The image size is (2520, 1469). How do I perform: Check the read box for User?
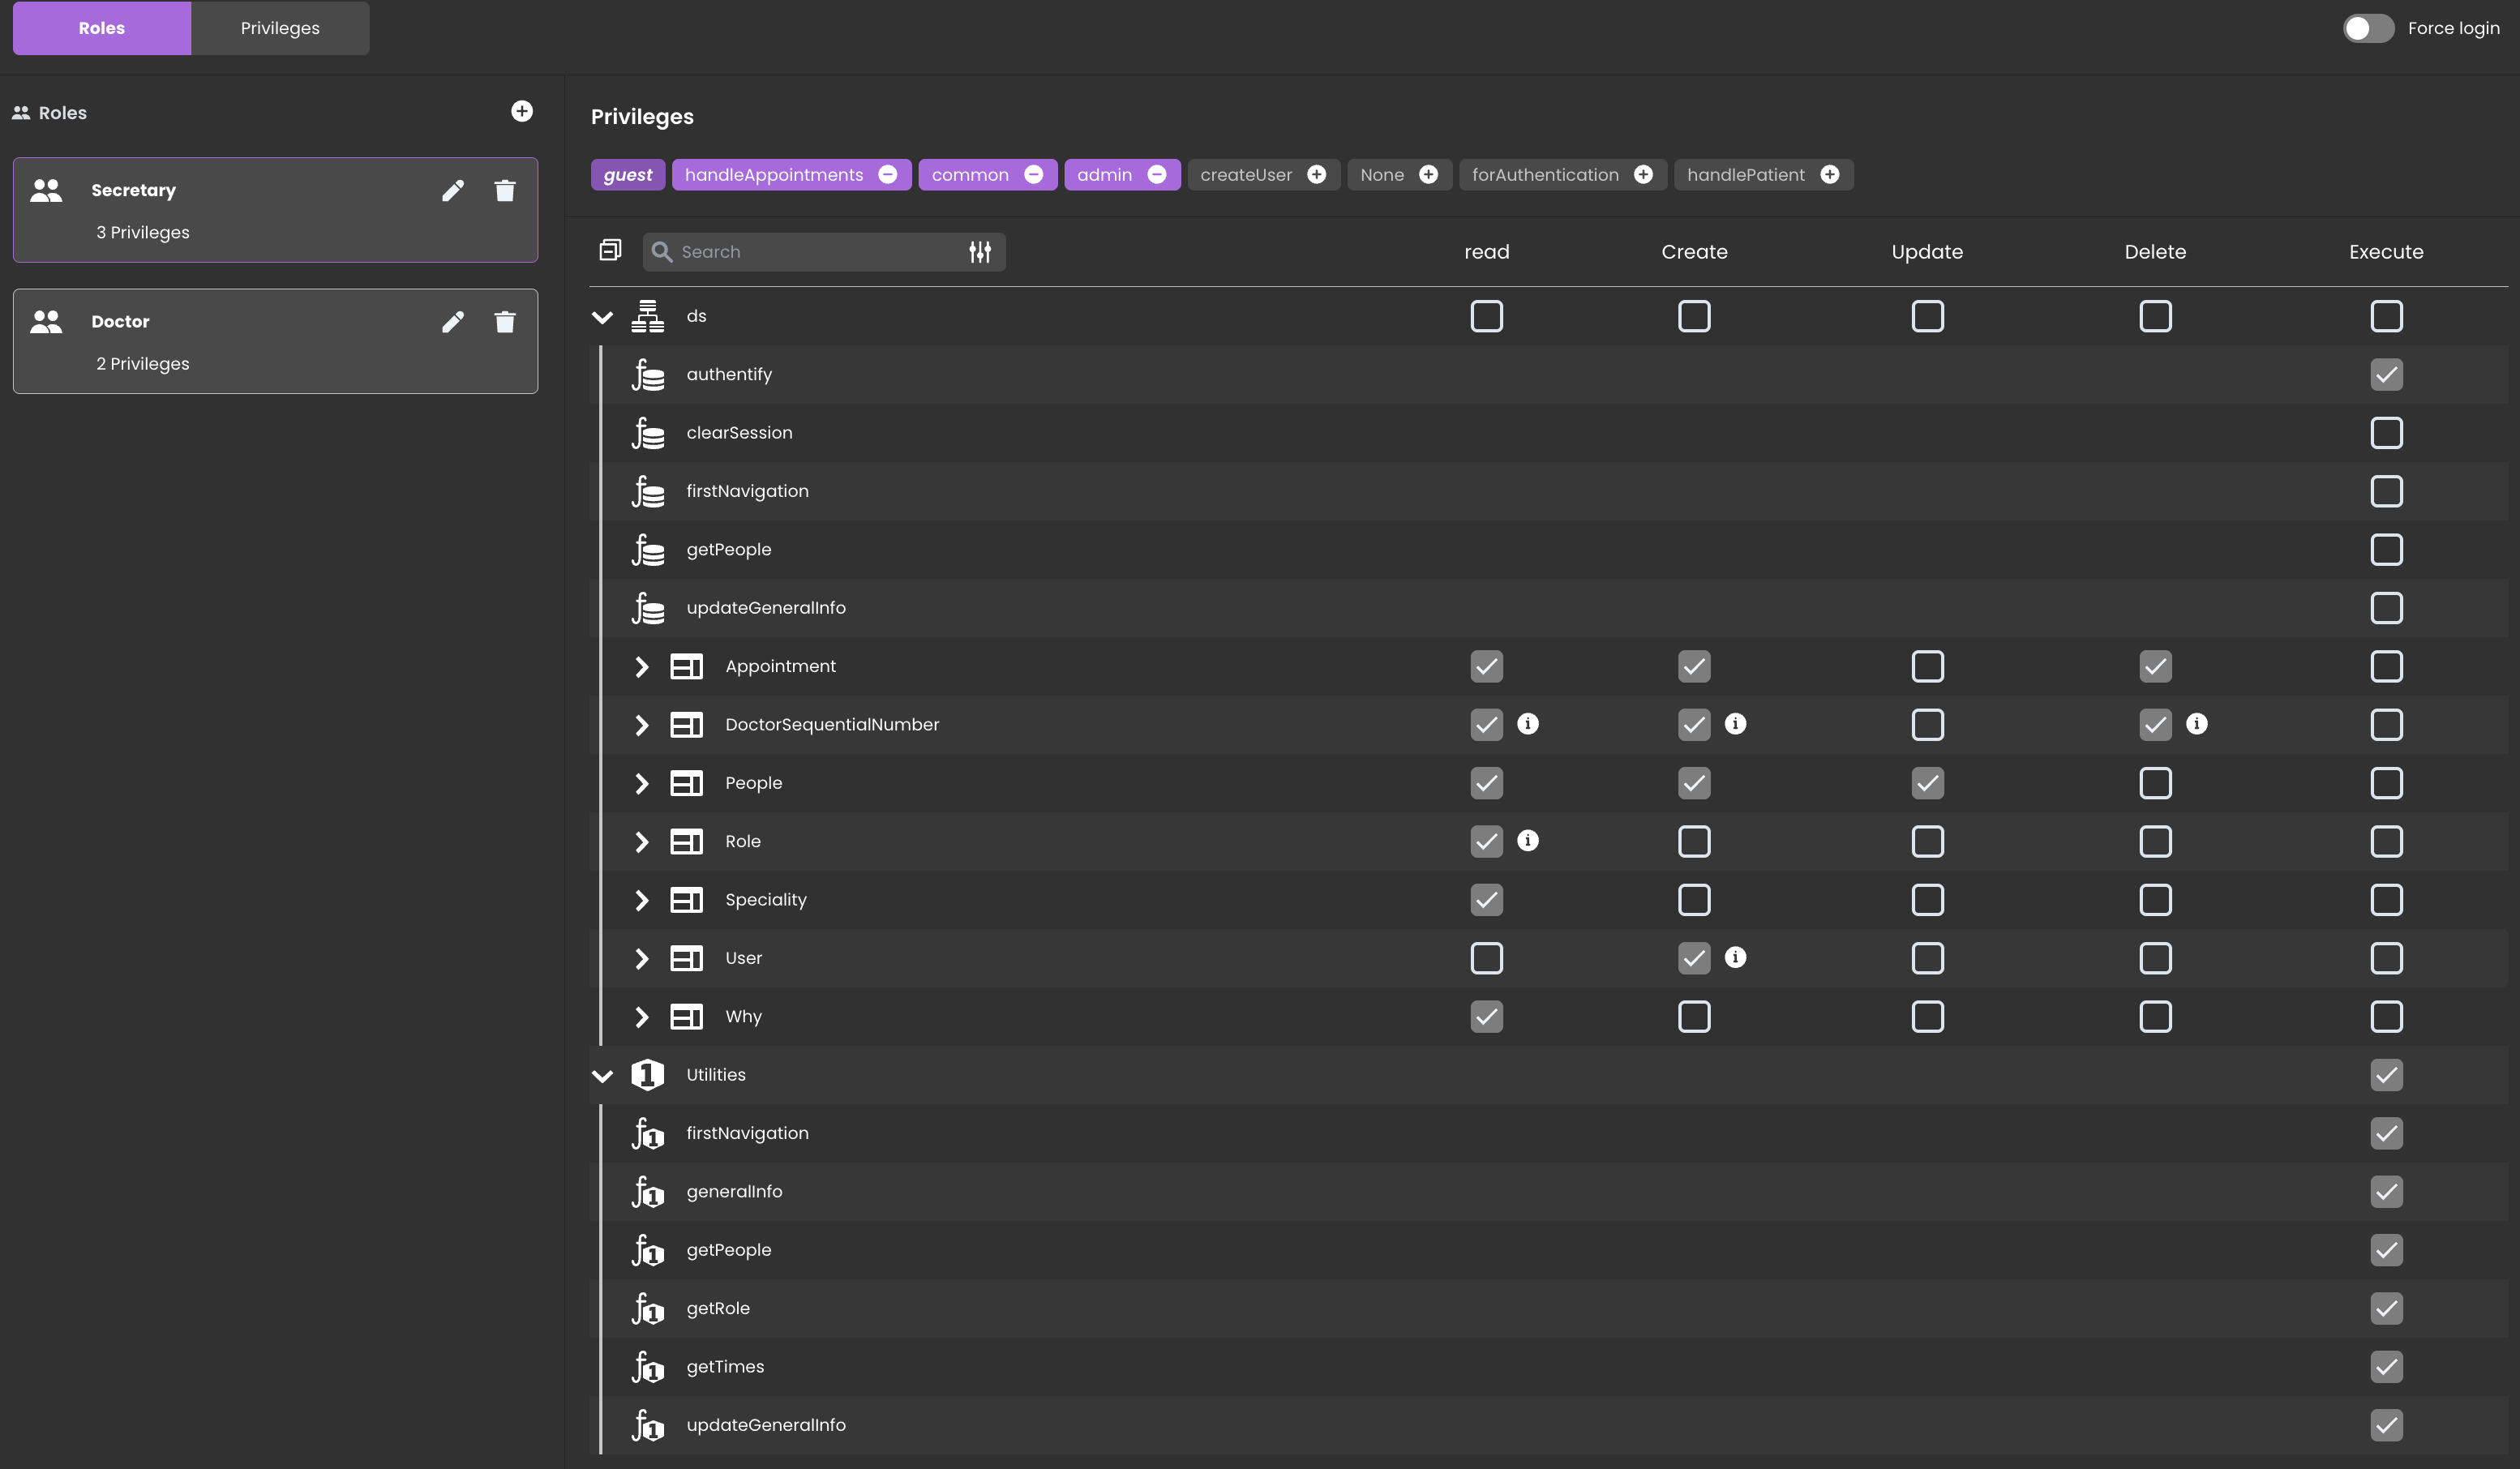[x=1486, y=958]
